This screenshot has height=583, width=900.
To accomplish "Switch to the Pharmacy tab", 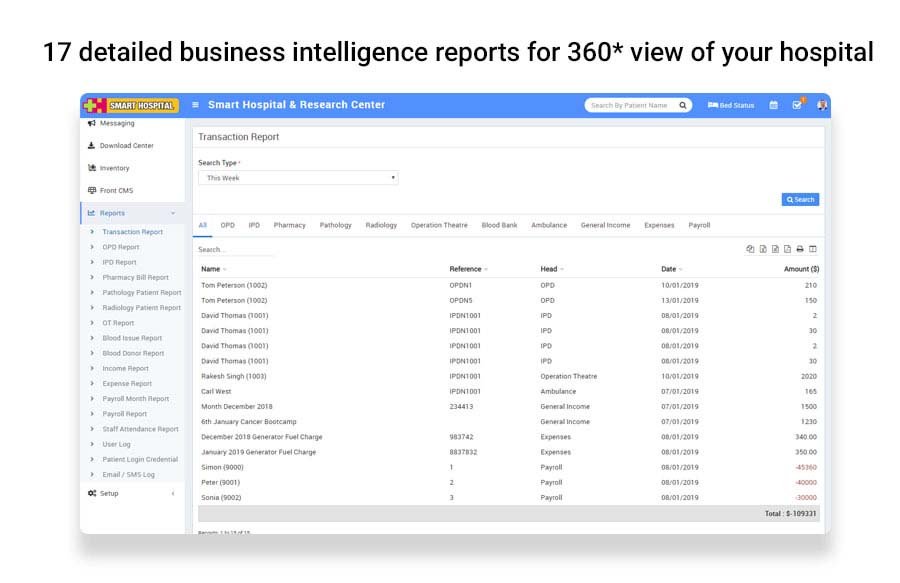I will click(x=289, y=225).
